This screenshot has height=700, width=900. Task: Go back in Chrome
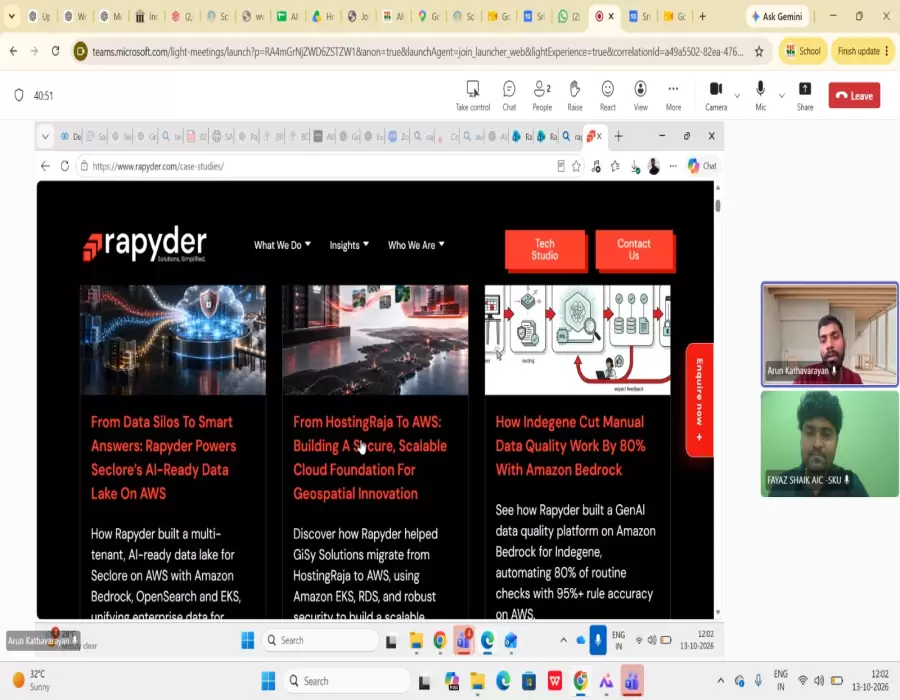click(14, 51)
